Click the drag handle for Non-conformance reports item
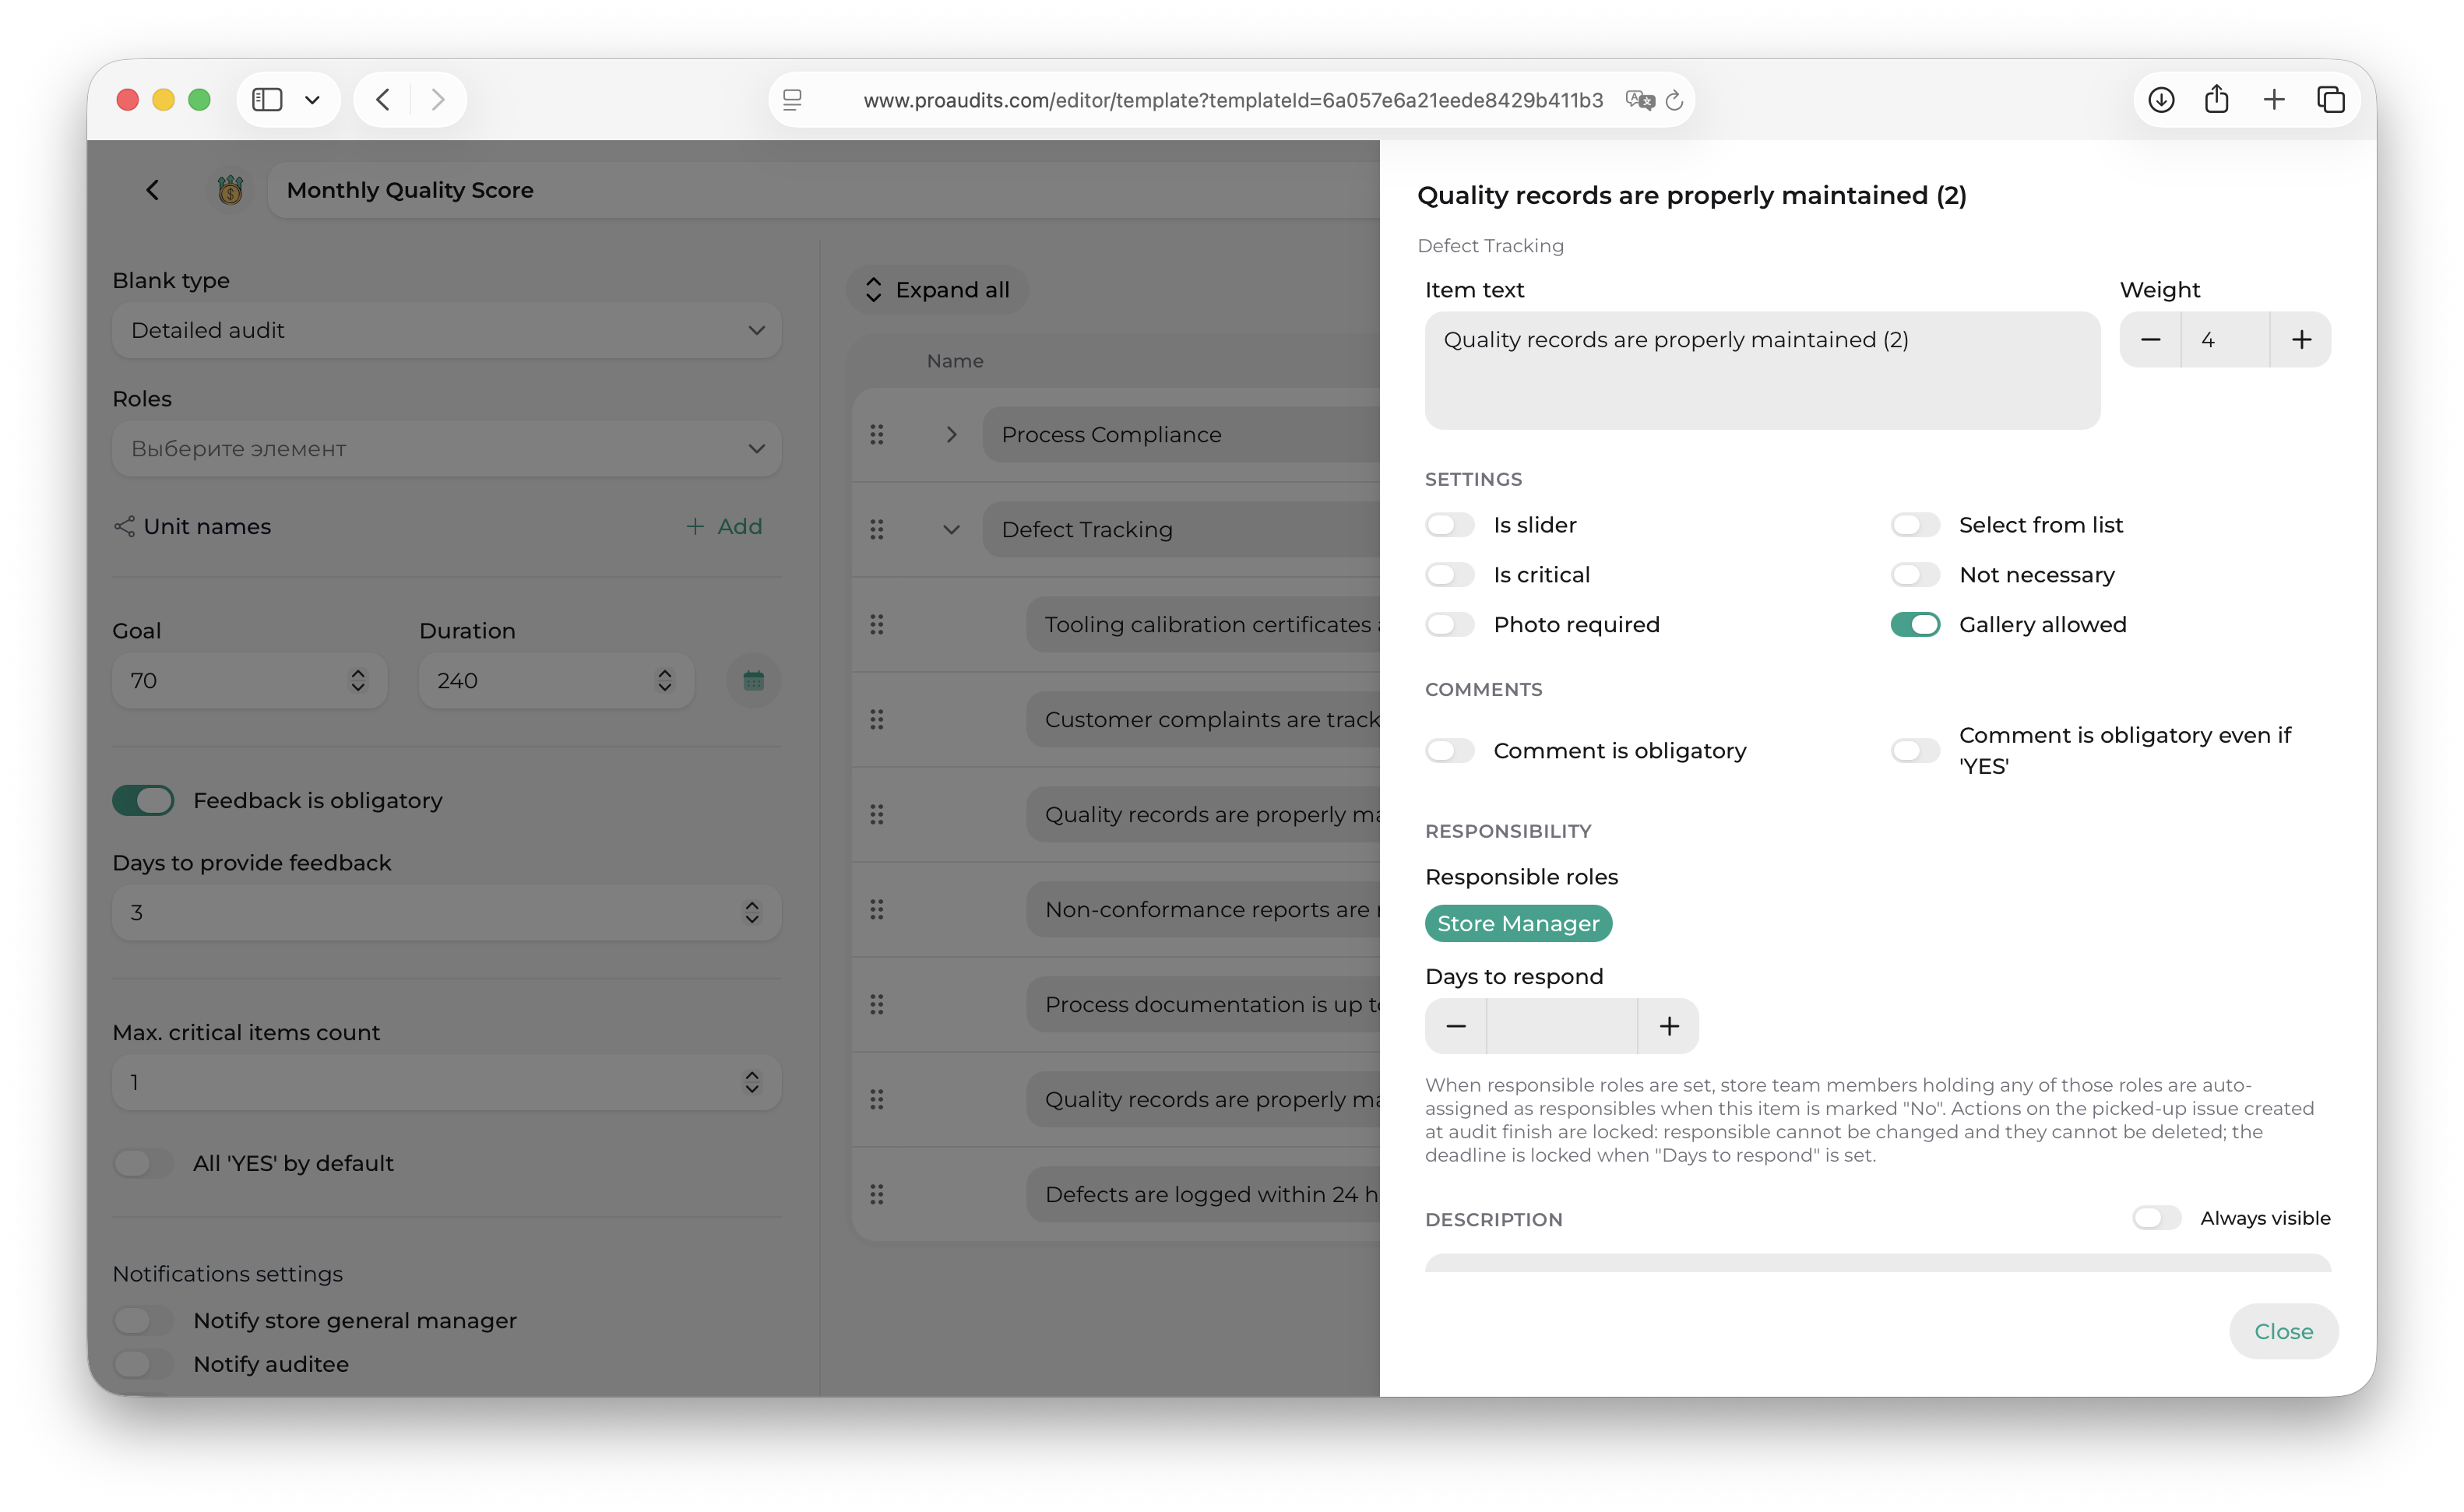 [877, 909]
